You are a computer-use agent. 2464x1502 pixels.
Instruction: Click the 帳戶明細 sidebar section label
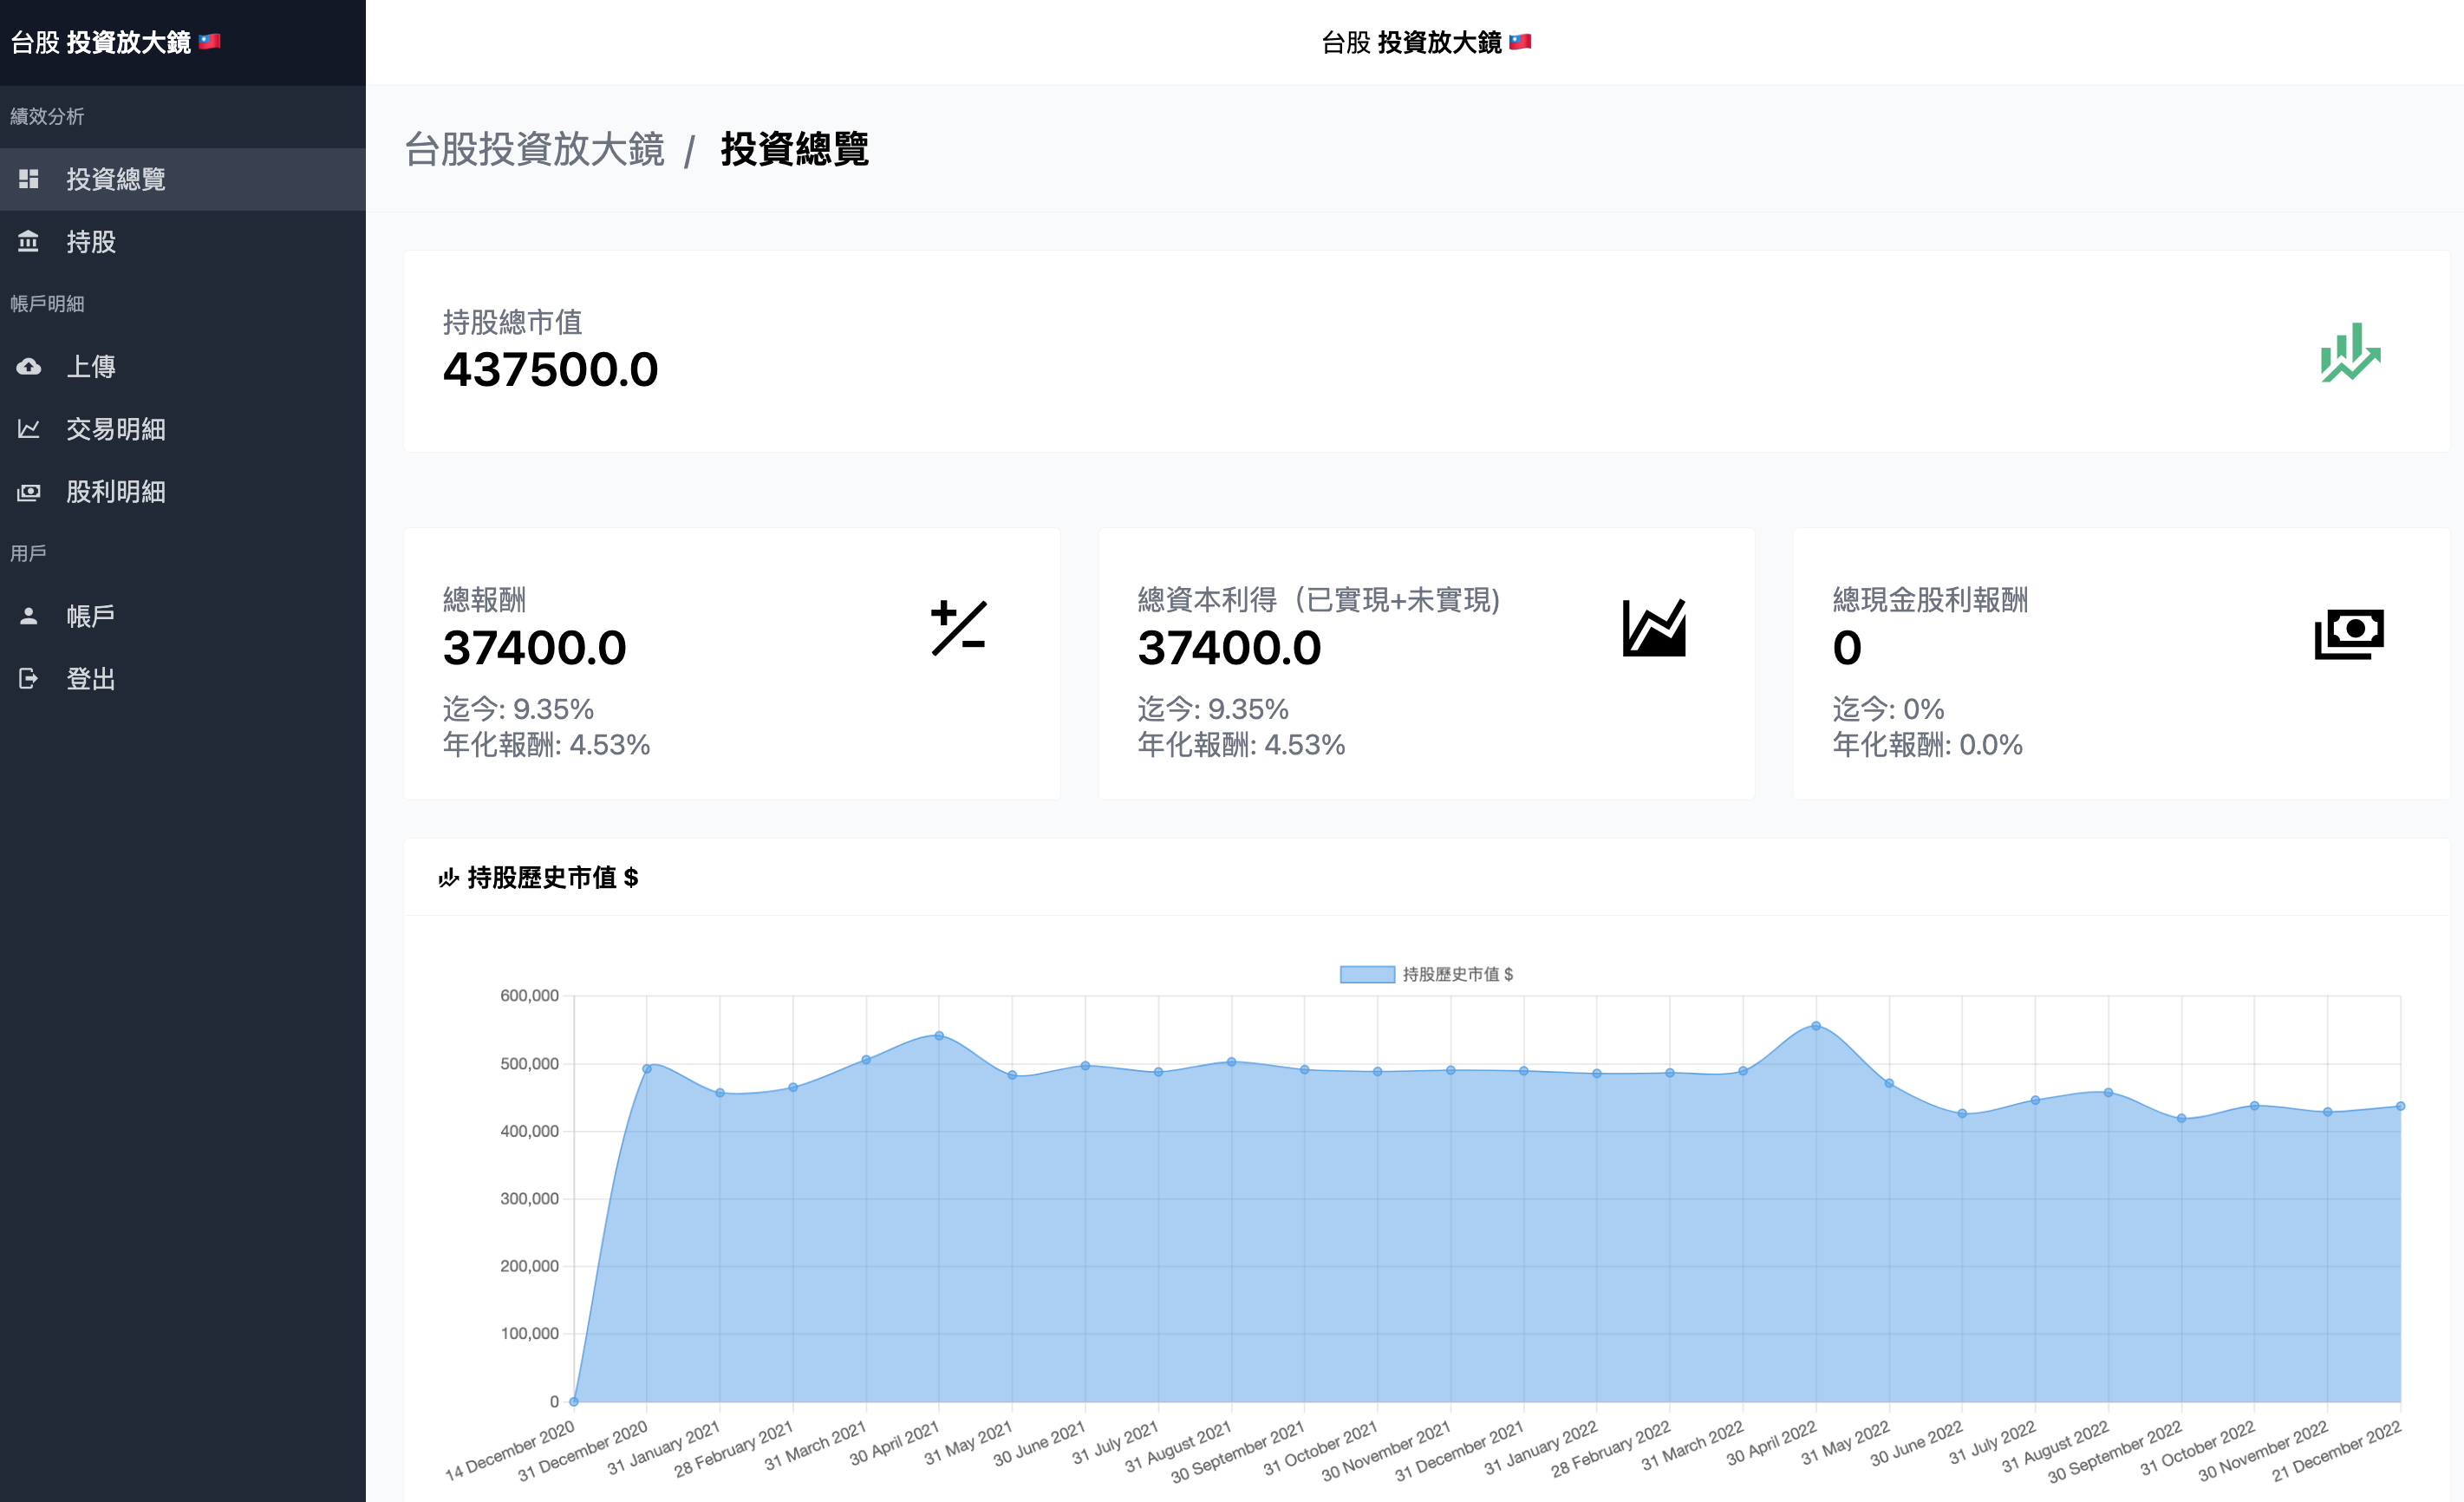tap(47, 303)
